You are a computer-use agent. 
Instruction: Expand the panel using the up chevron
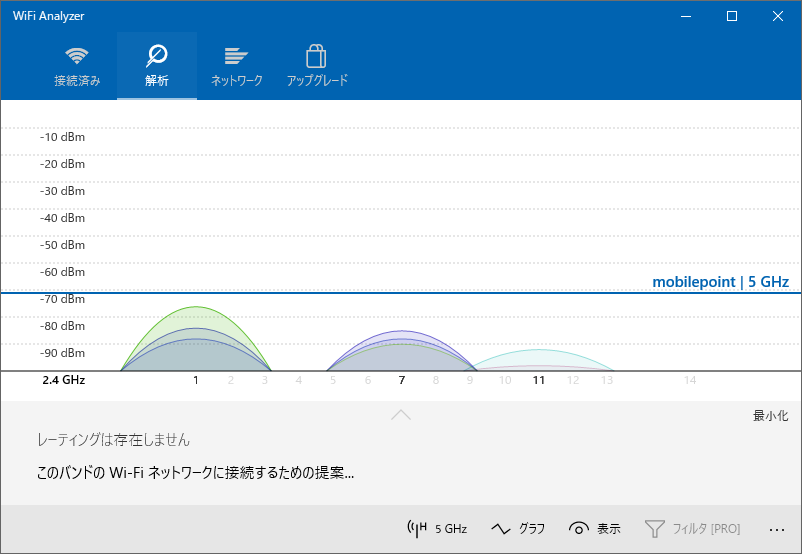[x=401, y=414]
